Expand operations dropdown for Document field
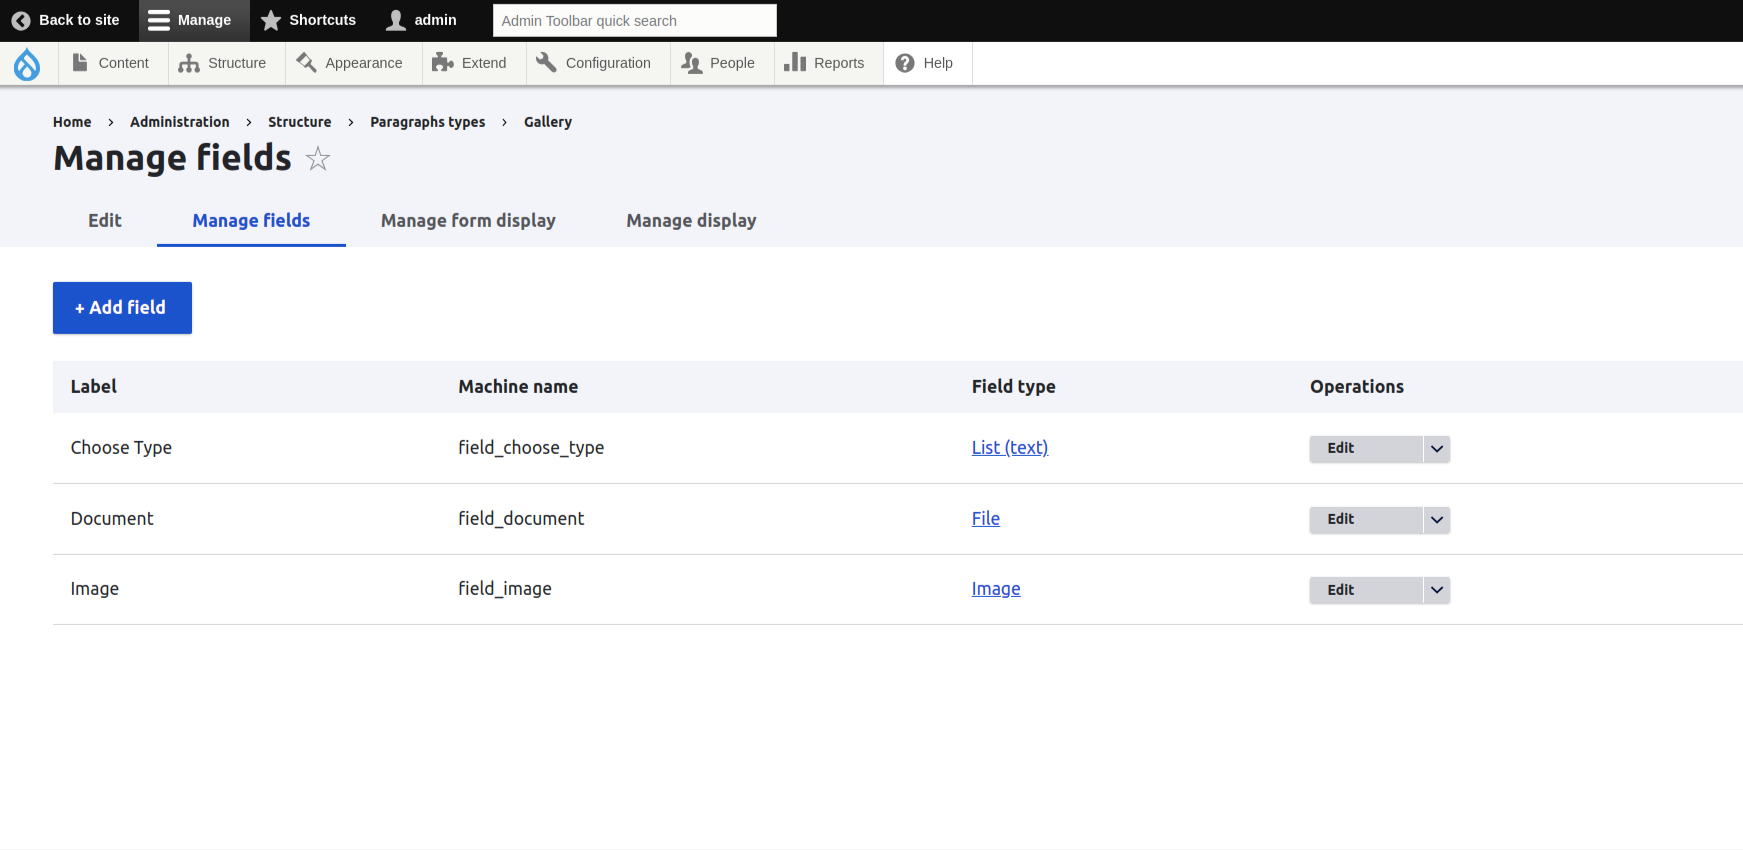This screenshot has width=1743, height=850. click(x=1436, y=520)
